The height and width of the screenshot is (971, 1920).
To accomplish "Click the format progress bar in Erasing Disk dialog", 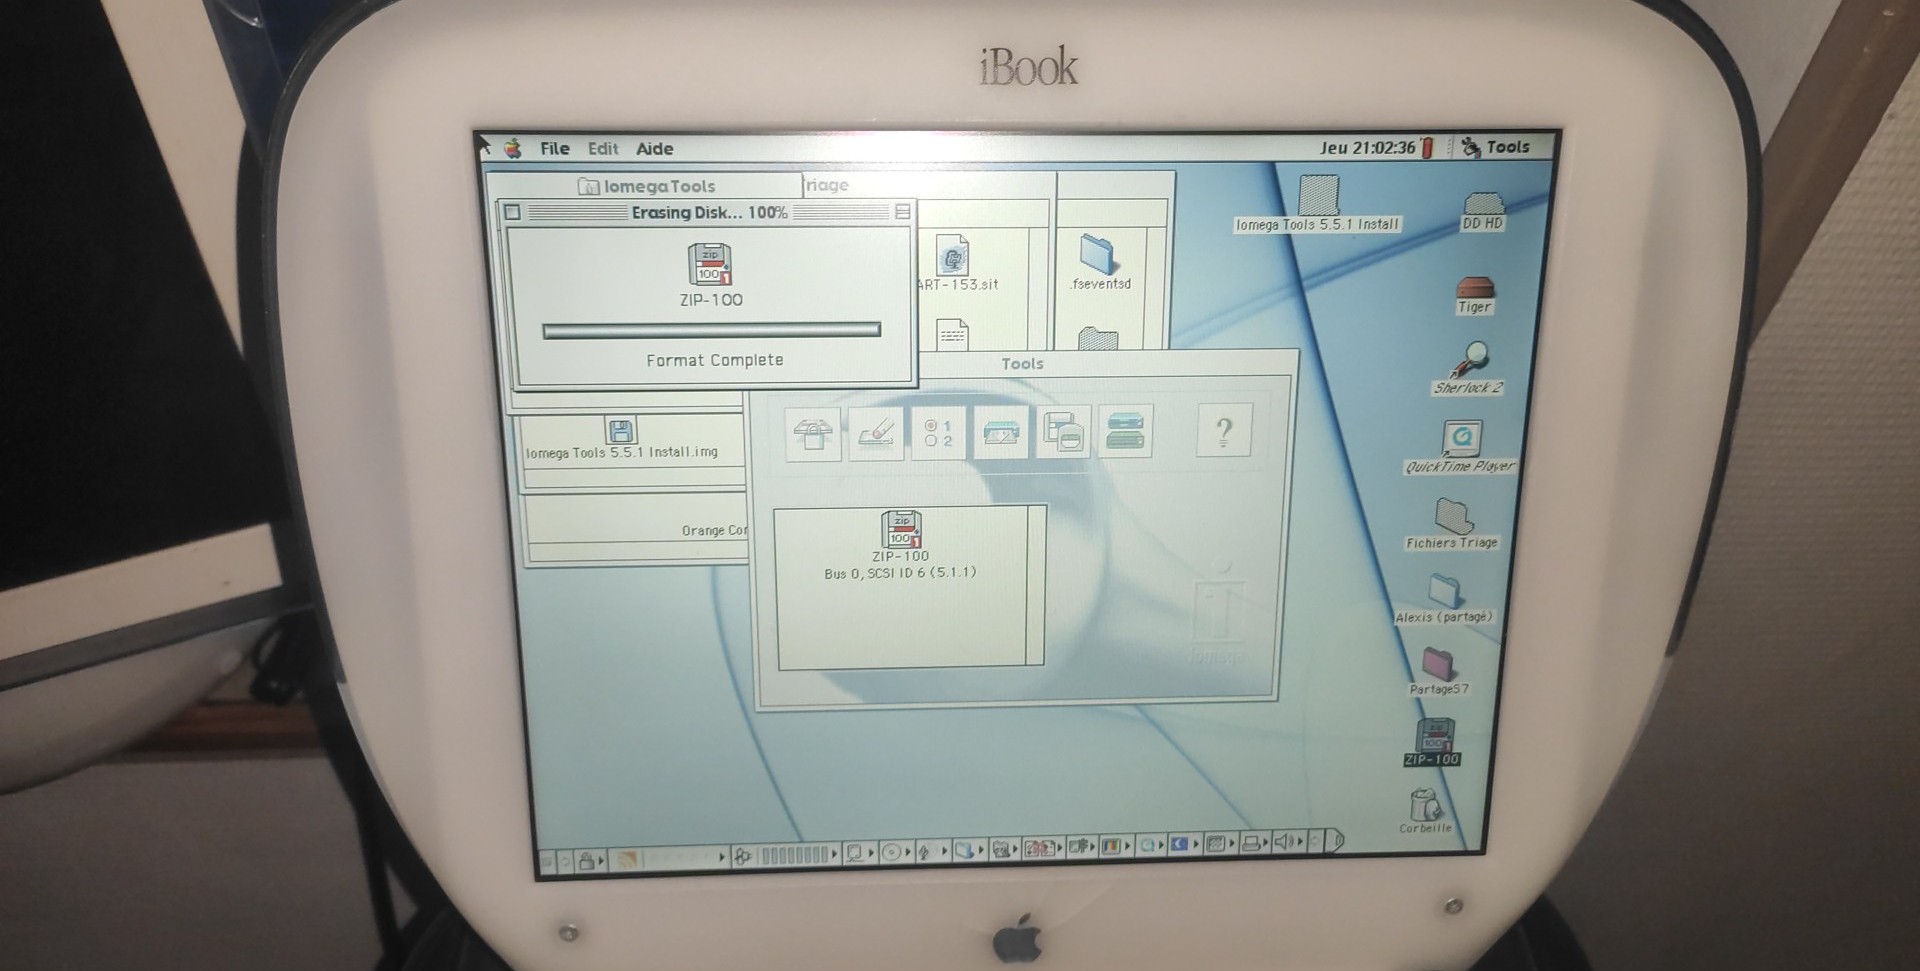I will point(711,330).
